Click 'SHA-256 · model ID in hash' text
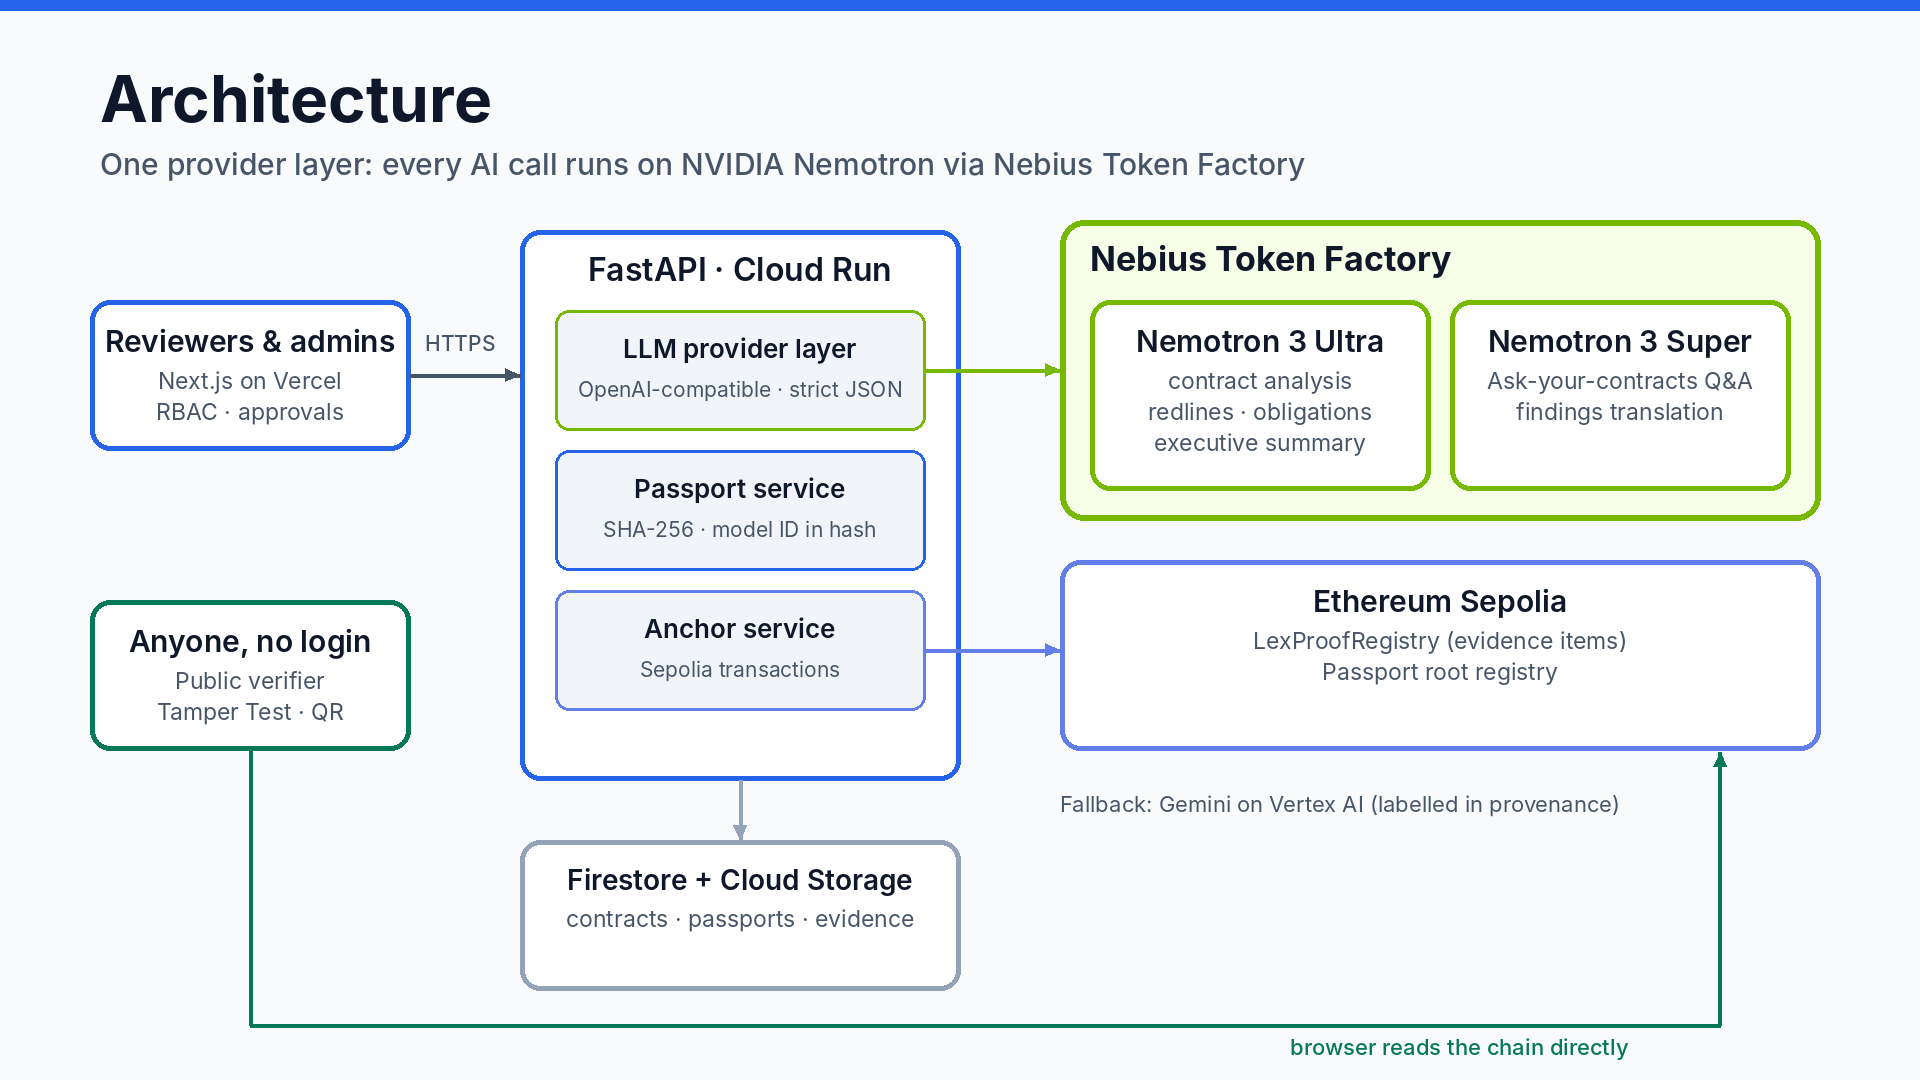 point(740,529)
